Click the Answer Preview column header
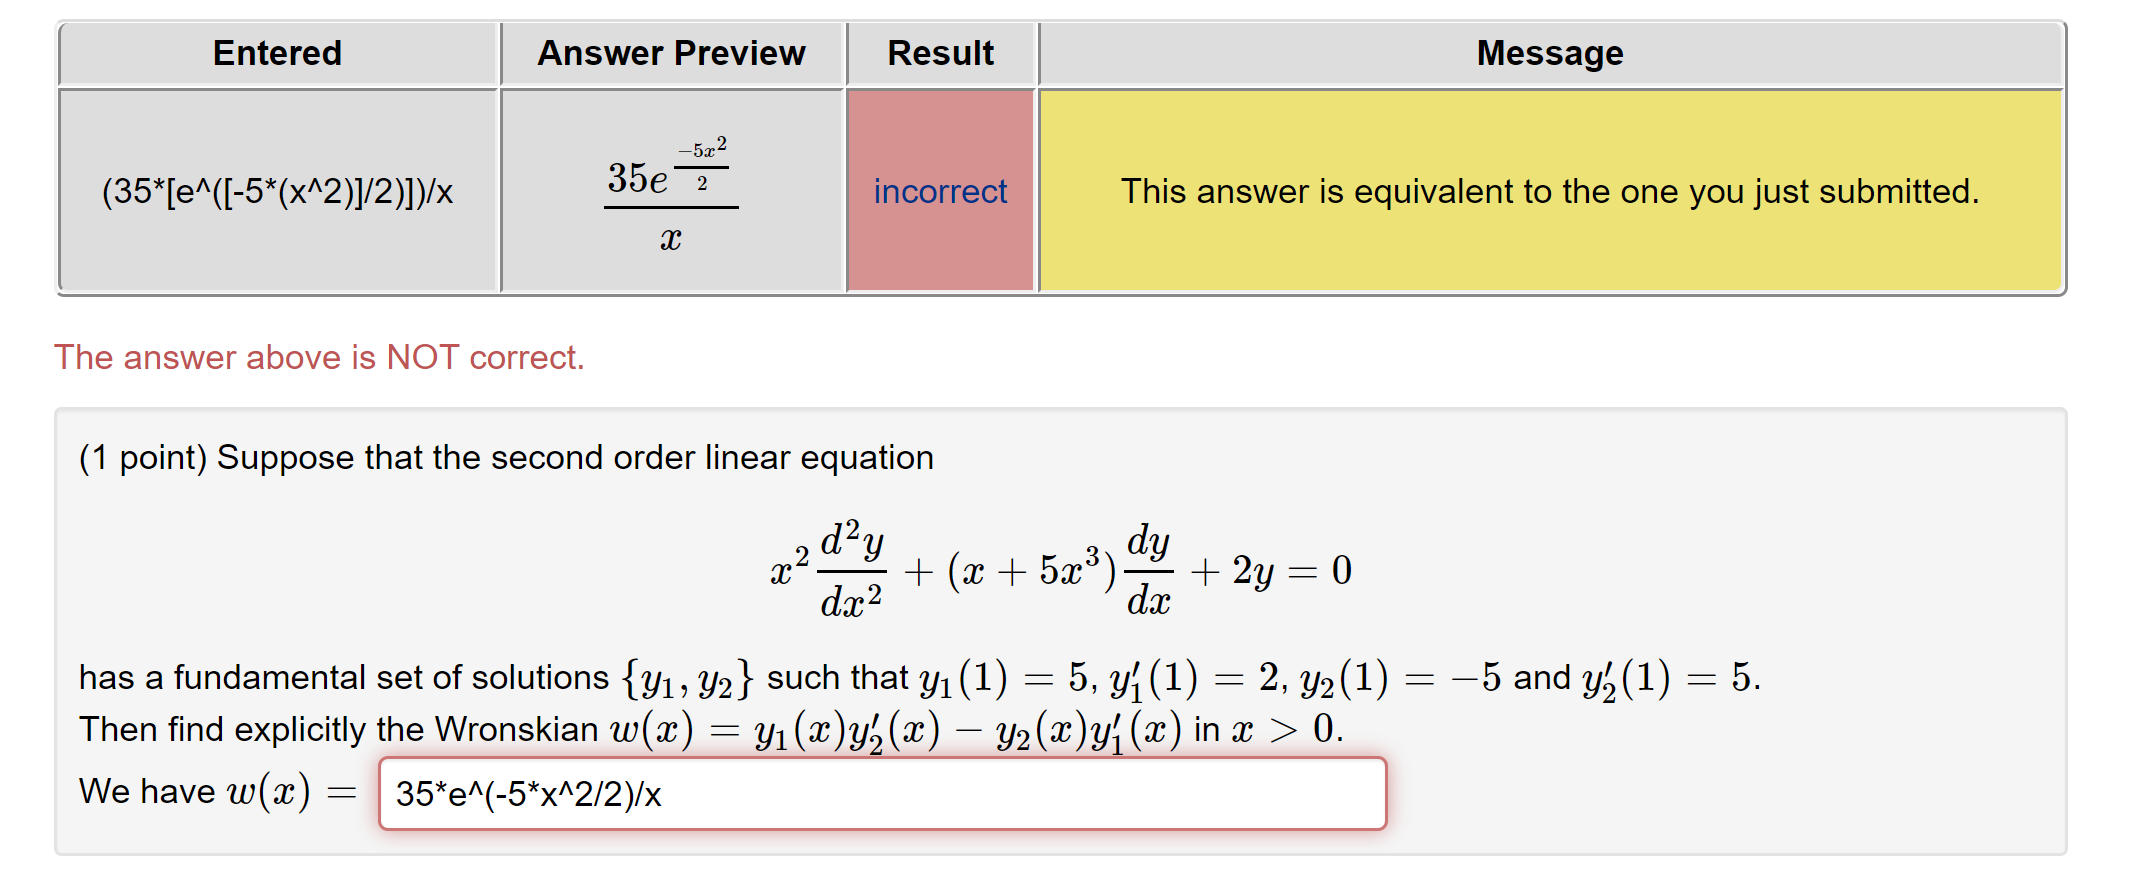Viewport: 2144px width, 879px height. pyautogui.click(x=672, y=52)
